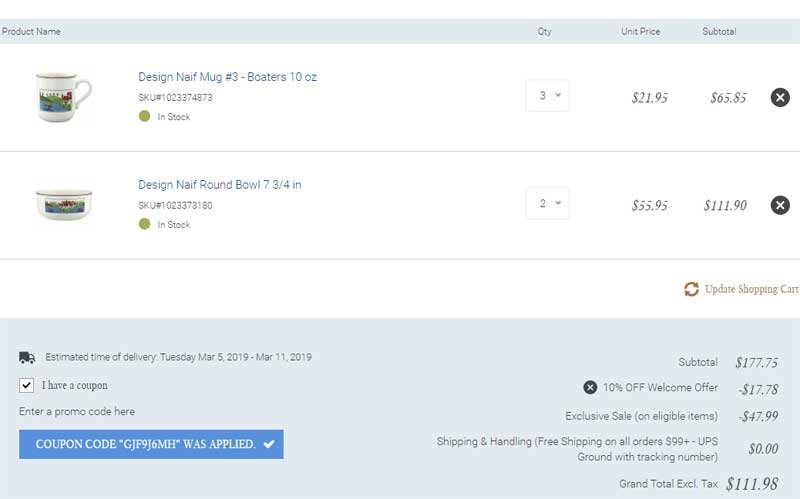View the round bowl product thumbnail

click(x=64, y=204)
